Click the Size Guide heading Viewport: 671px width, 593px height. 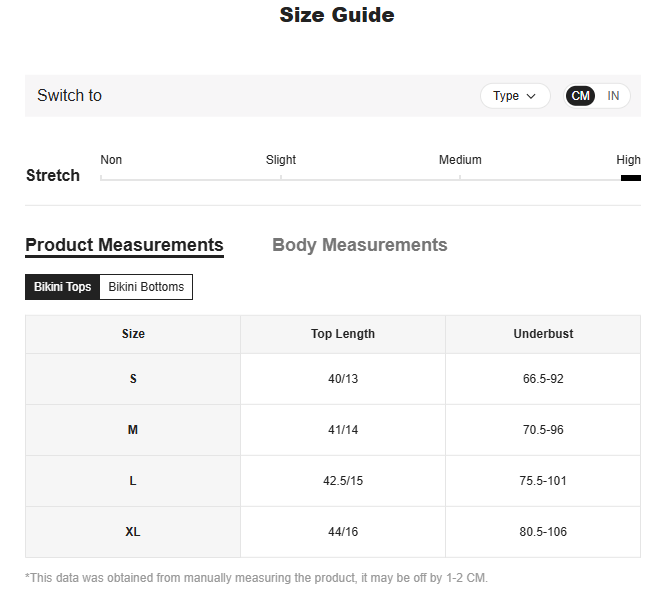(337, 15)
